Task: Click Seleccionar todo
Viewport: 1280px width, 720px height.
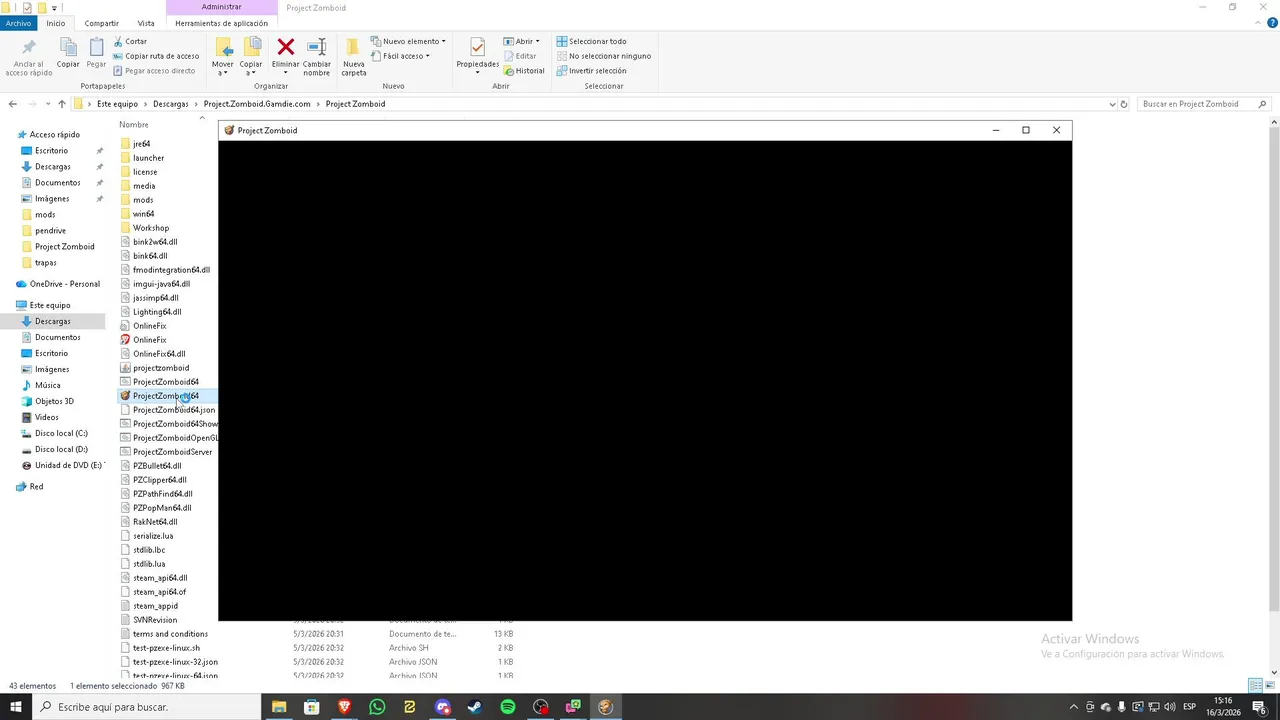Action: [x=591, y=41]
